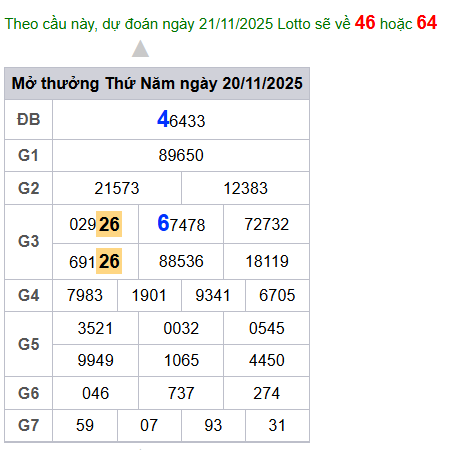Image resolution: width=467 pixels, height=450 pixels.
Task: Select G3 number 72732
Action: click(x=267, y=224)
